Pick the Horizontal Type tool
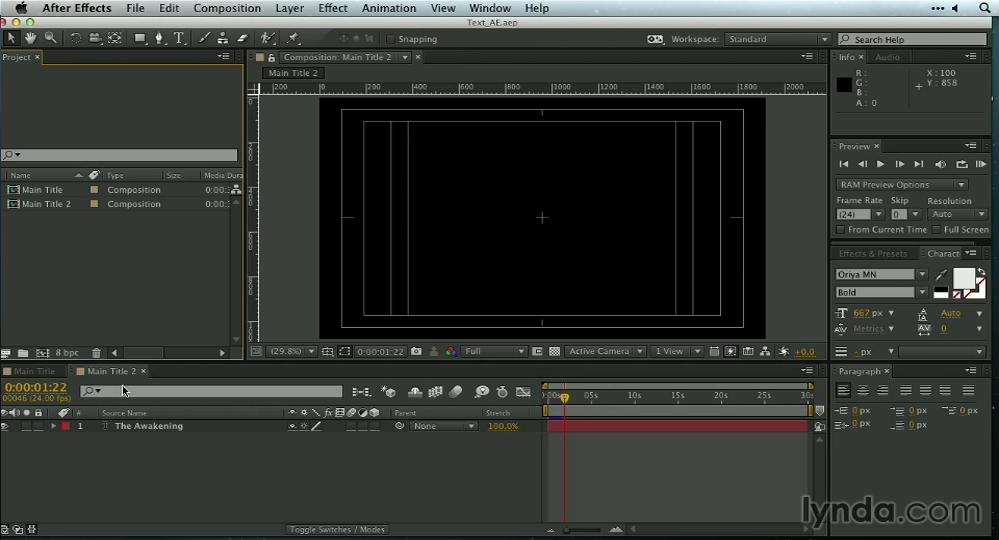The width and height of the screenshot is (999, 540). 179,38
